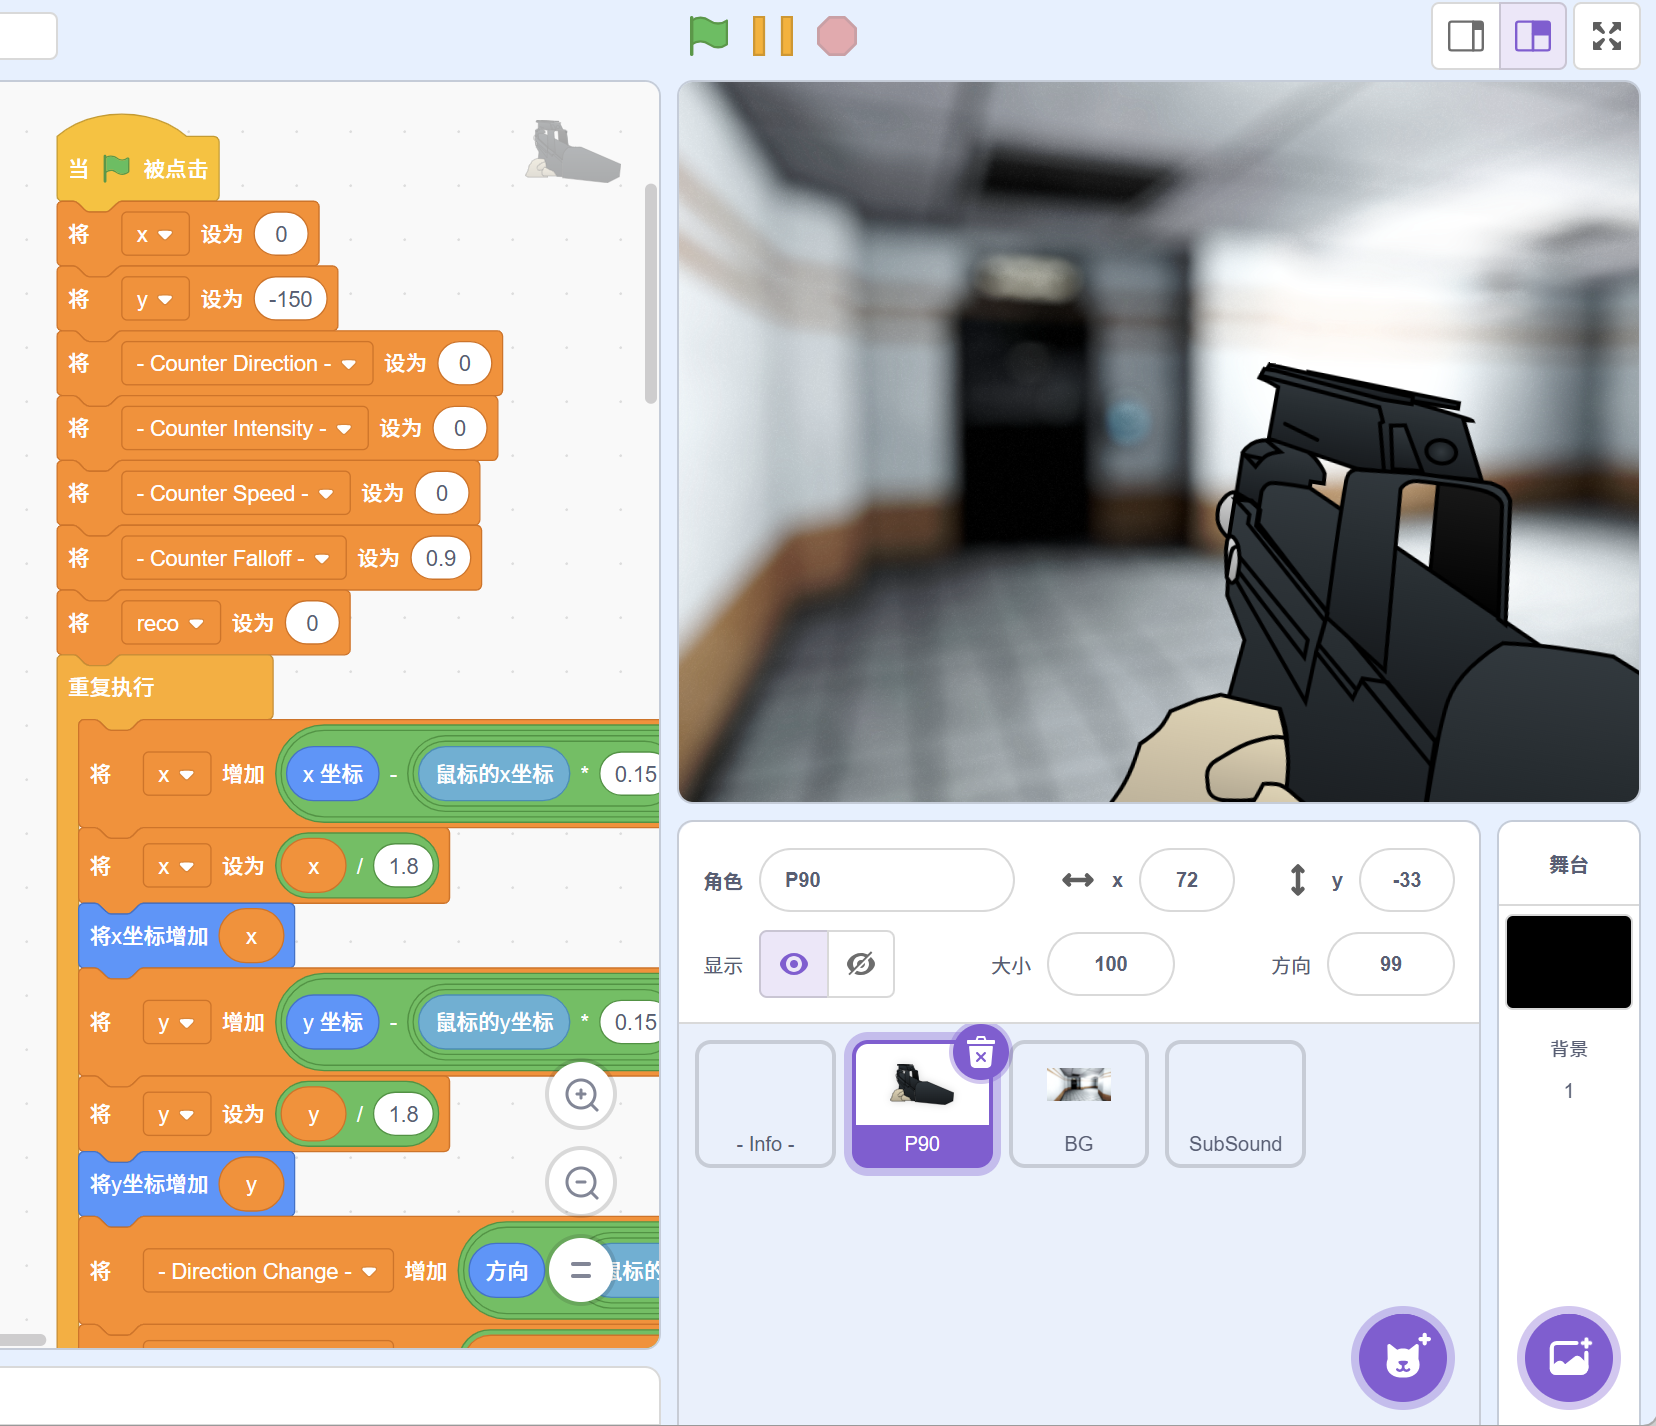Image resolution: width=1656 pixels, height=1426 pixels.
Task: Open the choose a backdrop button
Action: [x=1568, y=1357]
